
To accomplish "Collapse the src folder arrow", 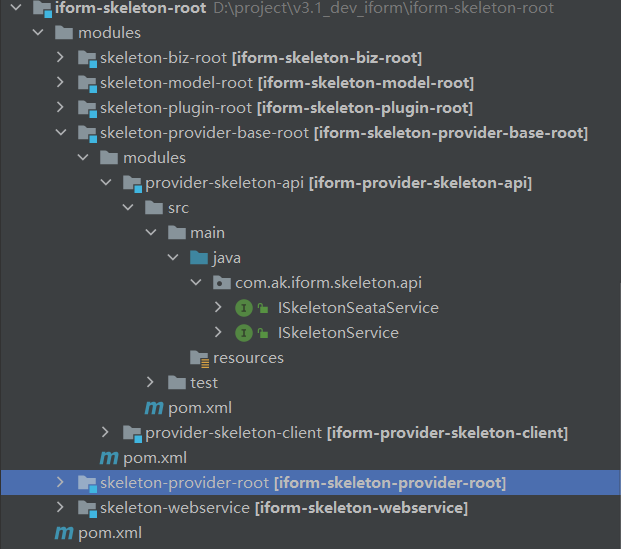I will 128,208.
